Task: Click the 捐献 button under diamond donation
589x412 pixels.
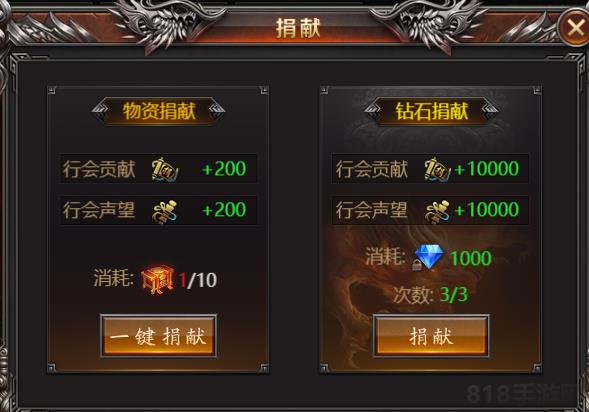Action: 431,335
